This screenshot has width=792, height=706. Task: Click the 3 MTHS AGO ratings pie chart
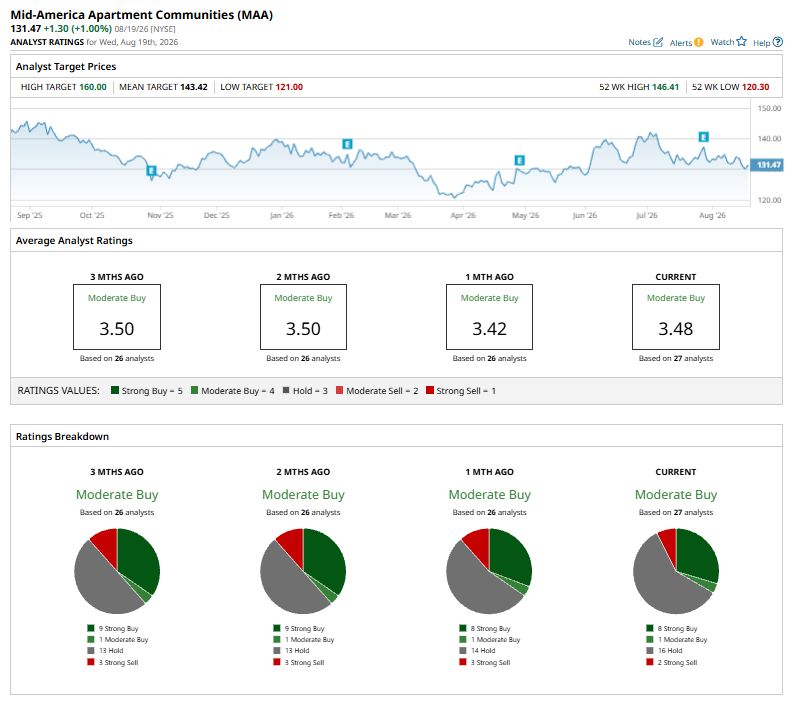point(117,571)
